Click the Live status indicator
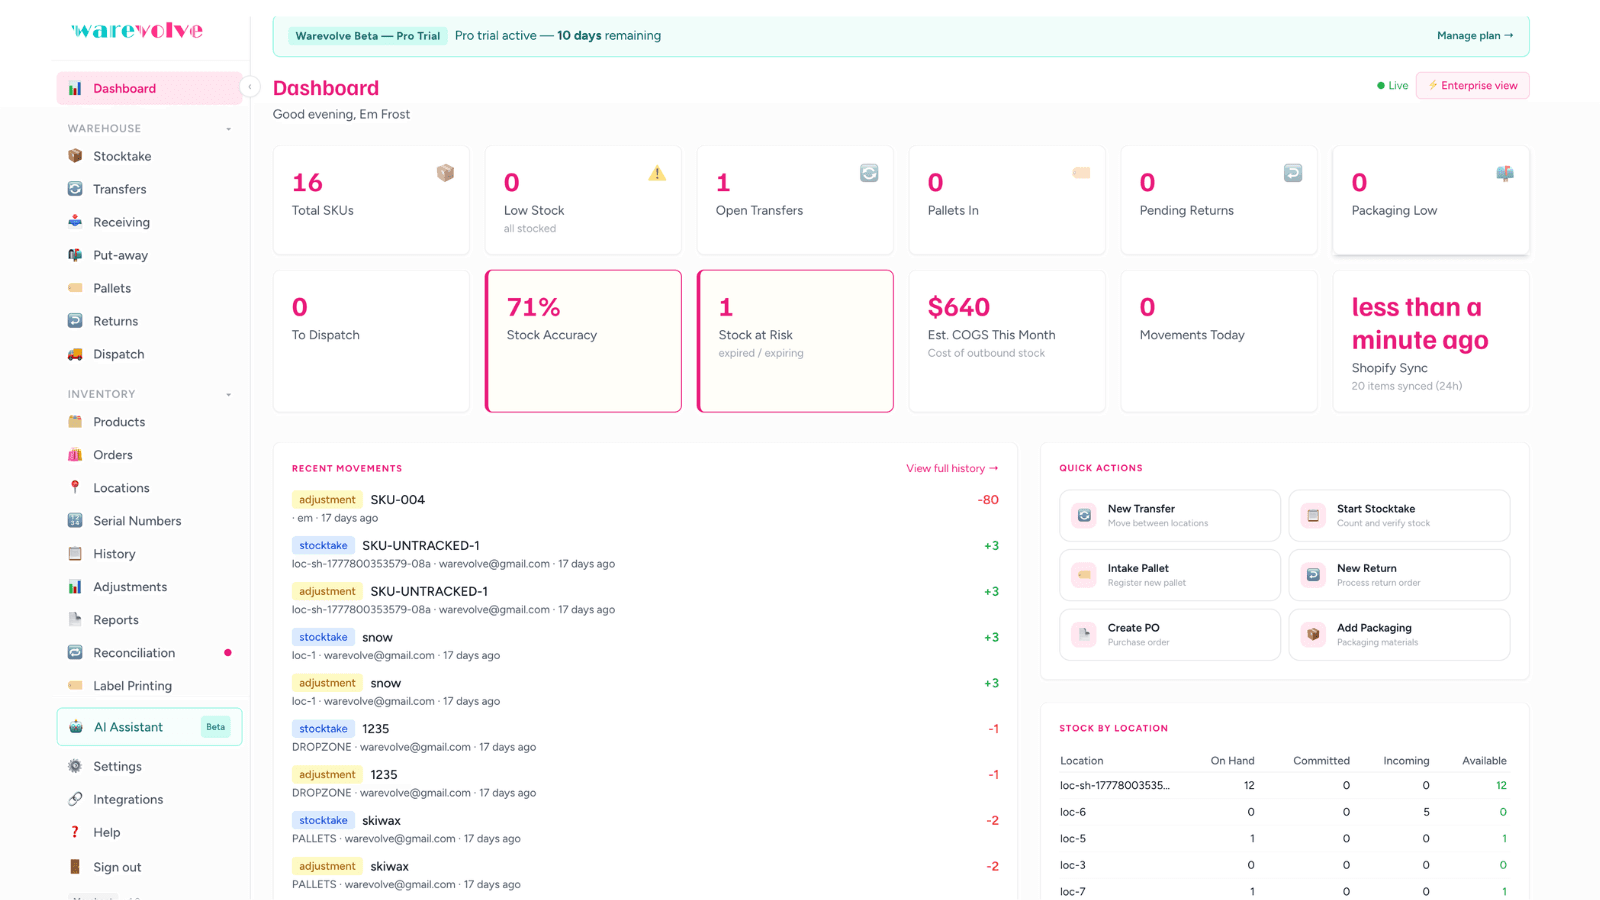This screenshot has width=1600, height=900. pyautogui.click(x=1392, y=86)
